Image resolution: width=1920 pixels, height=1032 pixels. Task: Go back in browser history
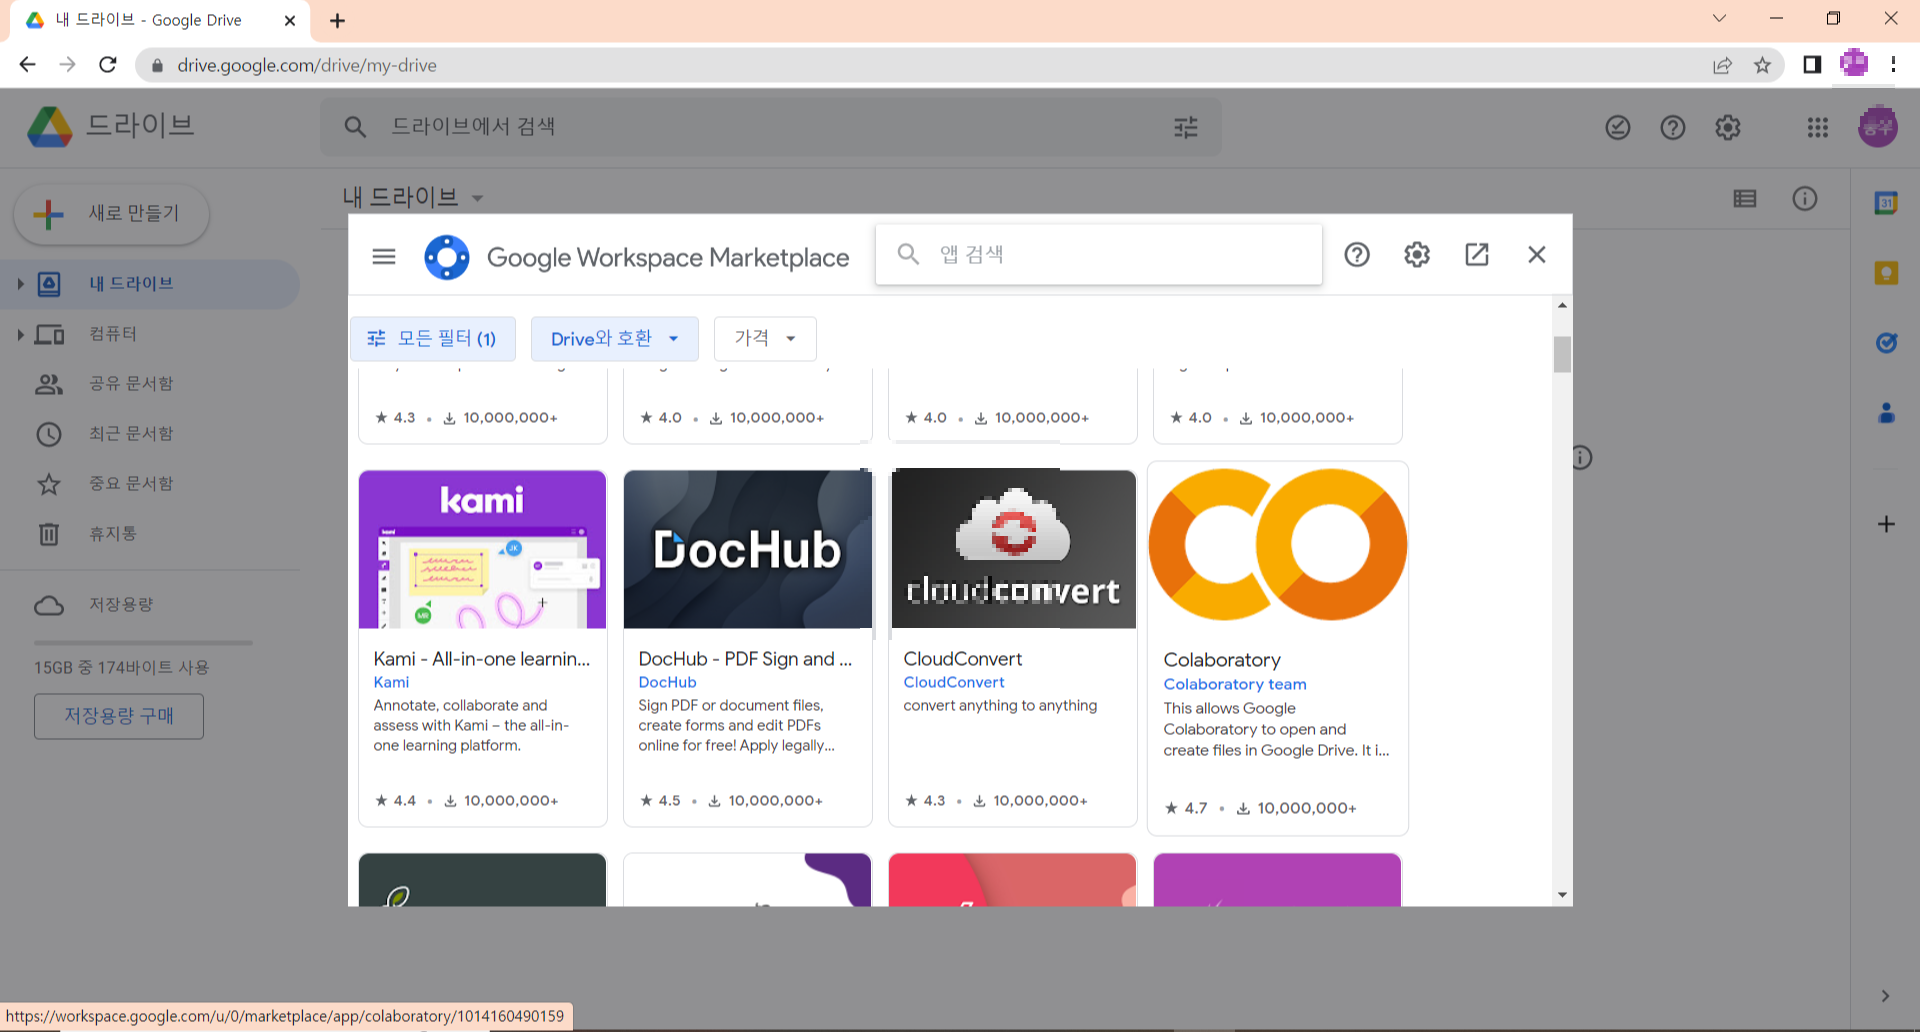(x=27, y=65)
